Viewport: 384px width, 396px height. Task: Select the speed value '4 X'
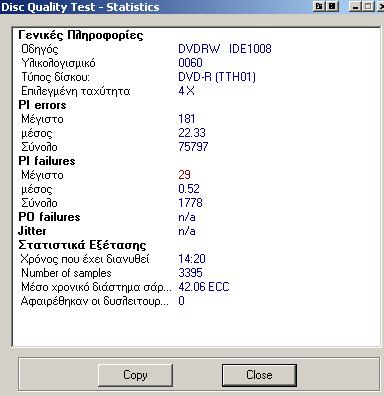pos(186,91)
